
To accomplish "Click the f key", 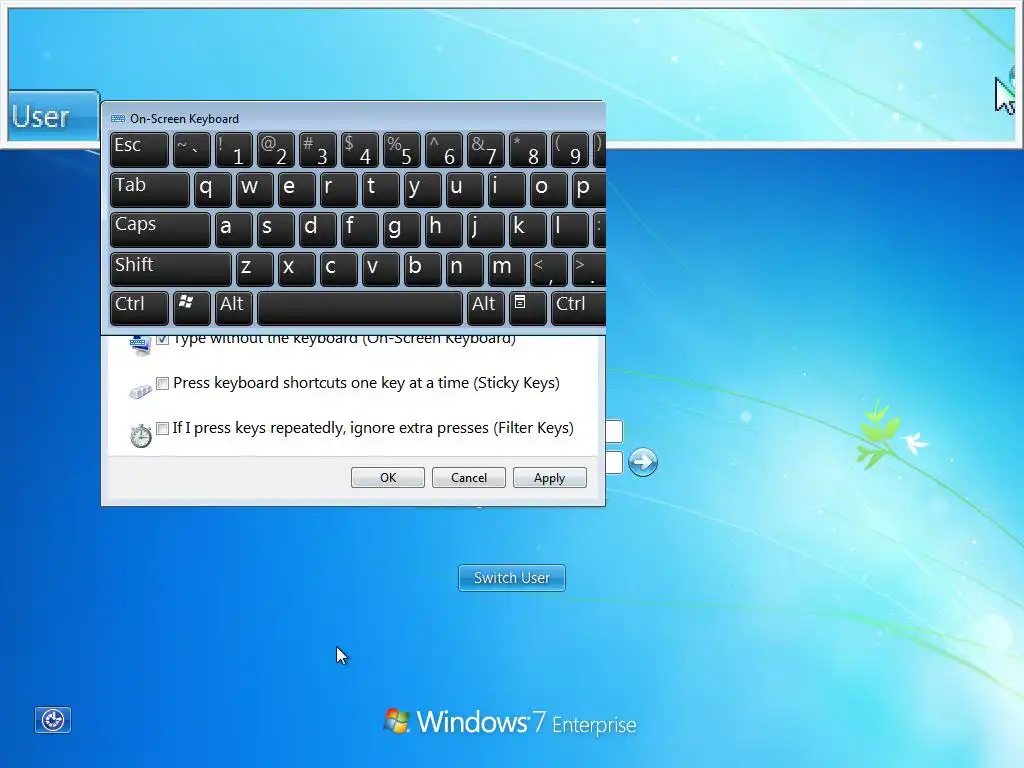I will click(360, 229).
